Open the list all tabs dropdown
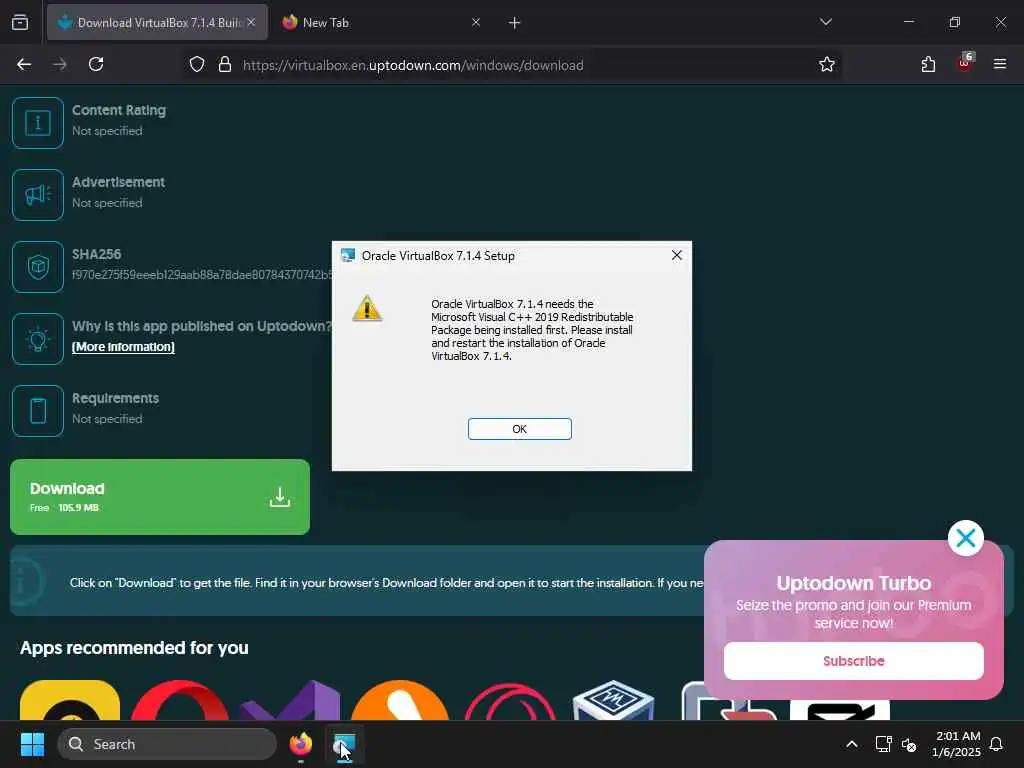Image resolution: width=1024 pixels, height=768 pixels. pos(825,22)
